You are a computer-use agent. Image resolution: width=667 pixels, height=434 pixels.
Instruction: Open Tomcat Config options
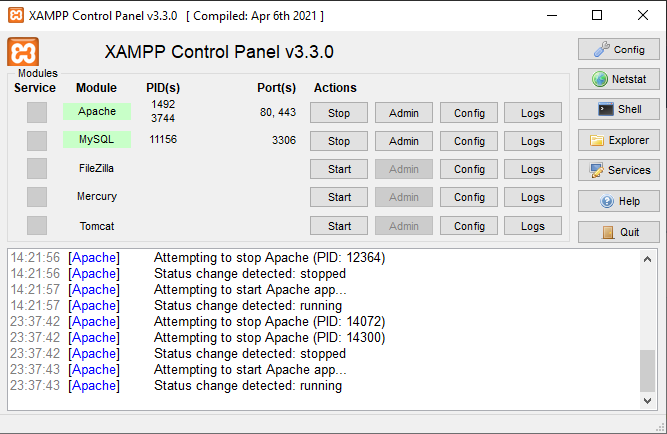[x=469, y=226]
